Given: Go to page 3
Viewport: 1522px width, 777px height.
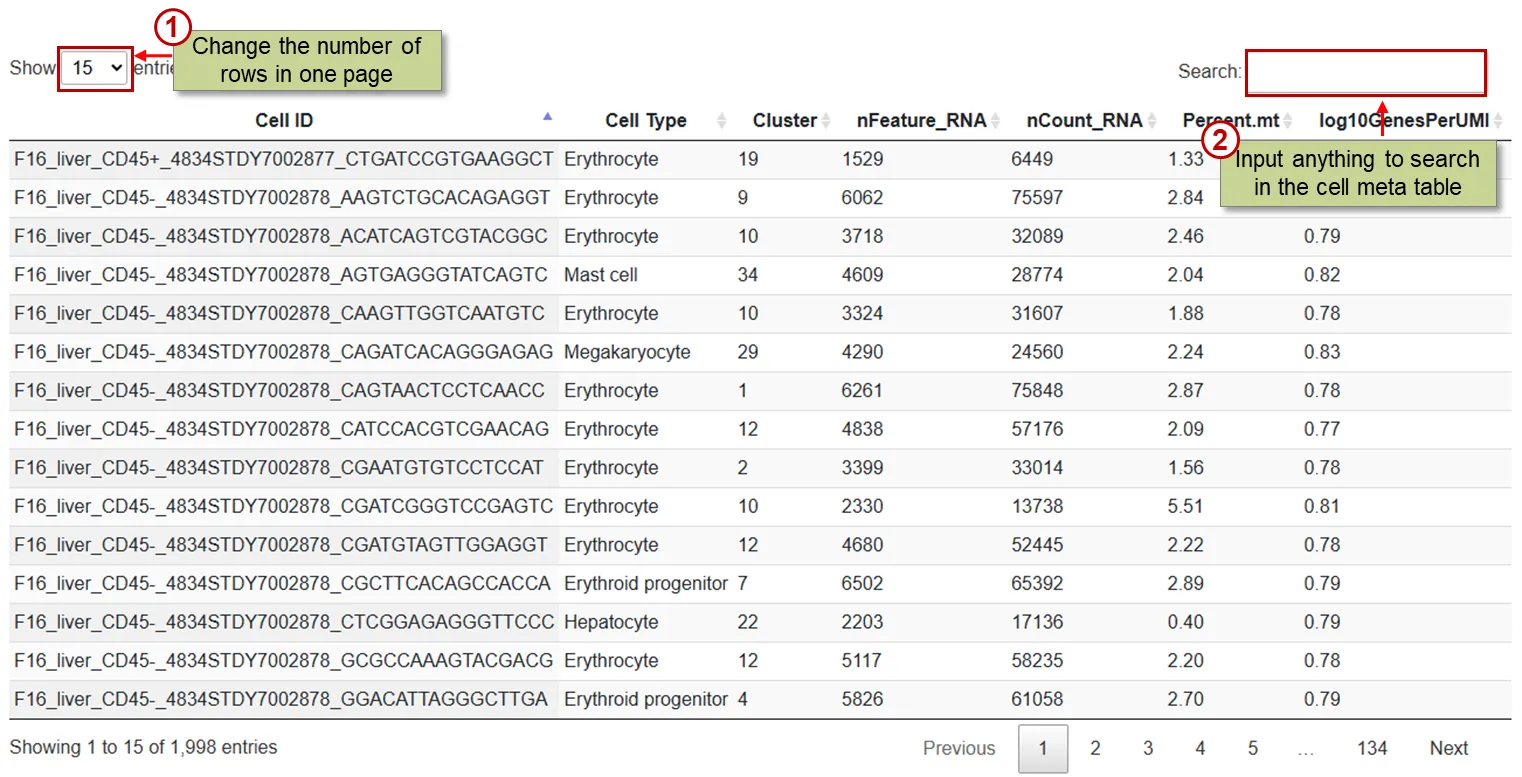Looking at the screenshot, I should pos(1148,748).
